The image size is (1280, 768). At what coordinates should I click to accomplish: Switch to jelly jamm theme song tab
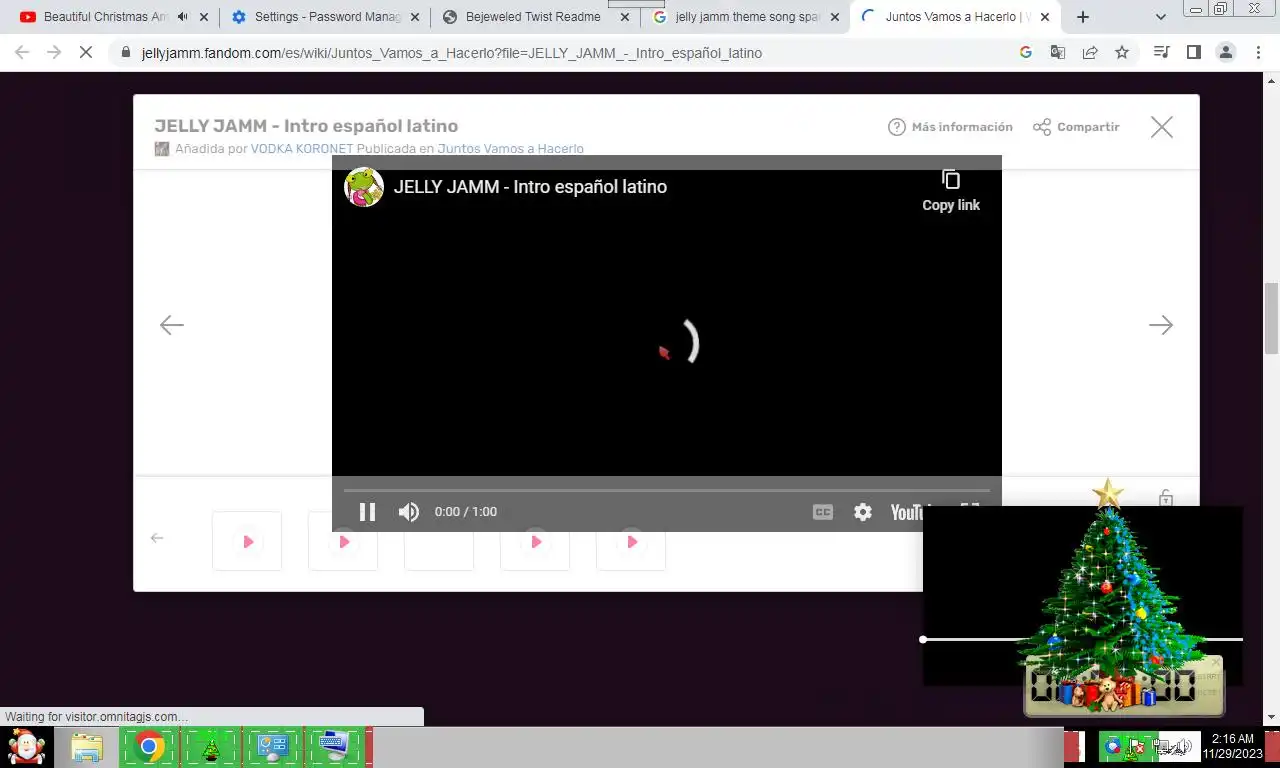pos(745,17)
